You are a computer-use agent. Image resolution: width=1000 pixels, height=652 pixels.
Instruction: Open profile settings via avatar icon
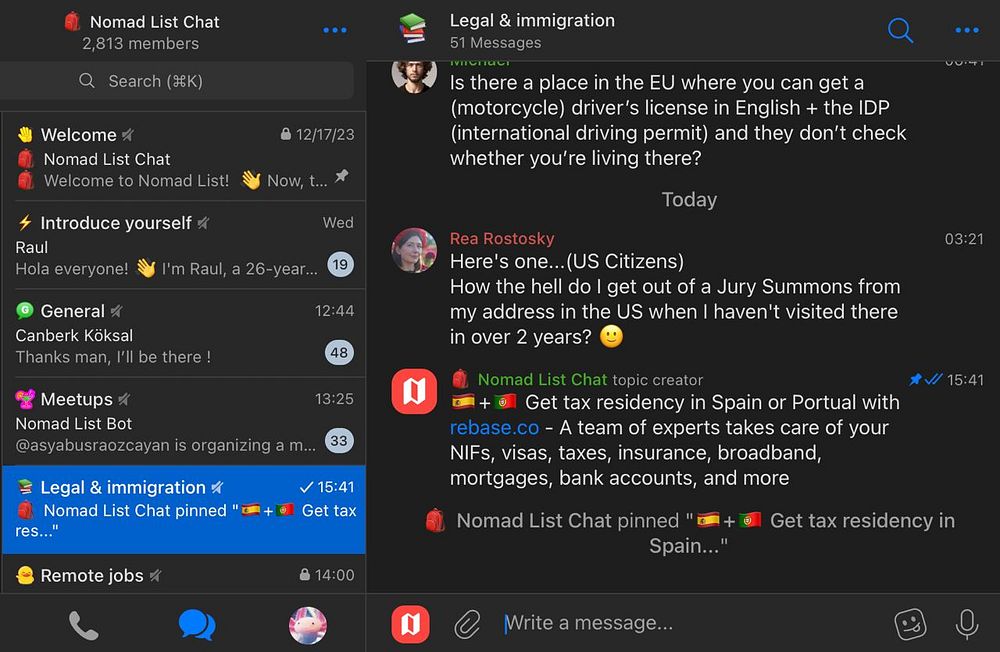point(308,625)
